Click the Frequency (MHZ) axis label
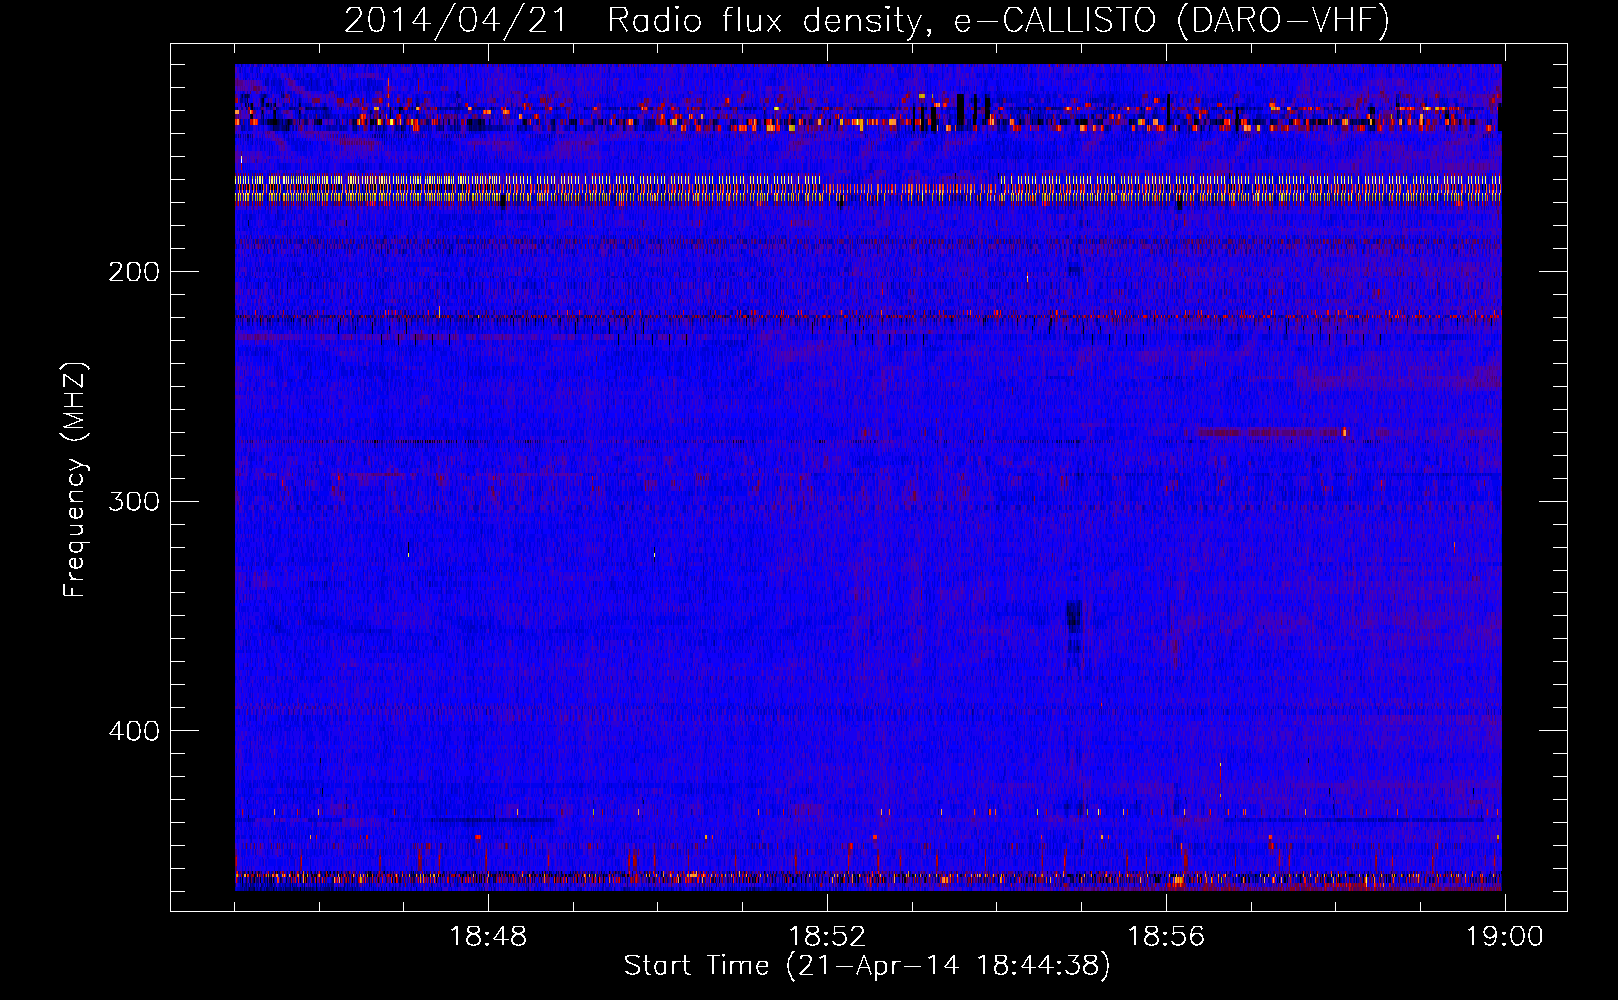The height and width of the screenshot is (1000, 1618). point(75,480)
